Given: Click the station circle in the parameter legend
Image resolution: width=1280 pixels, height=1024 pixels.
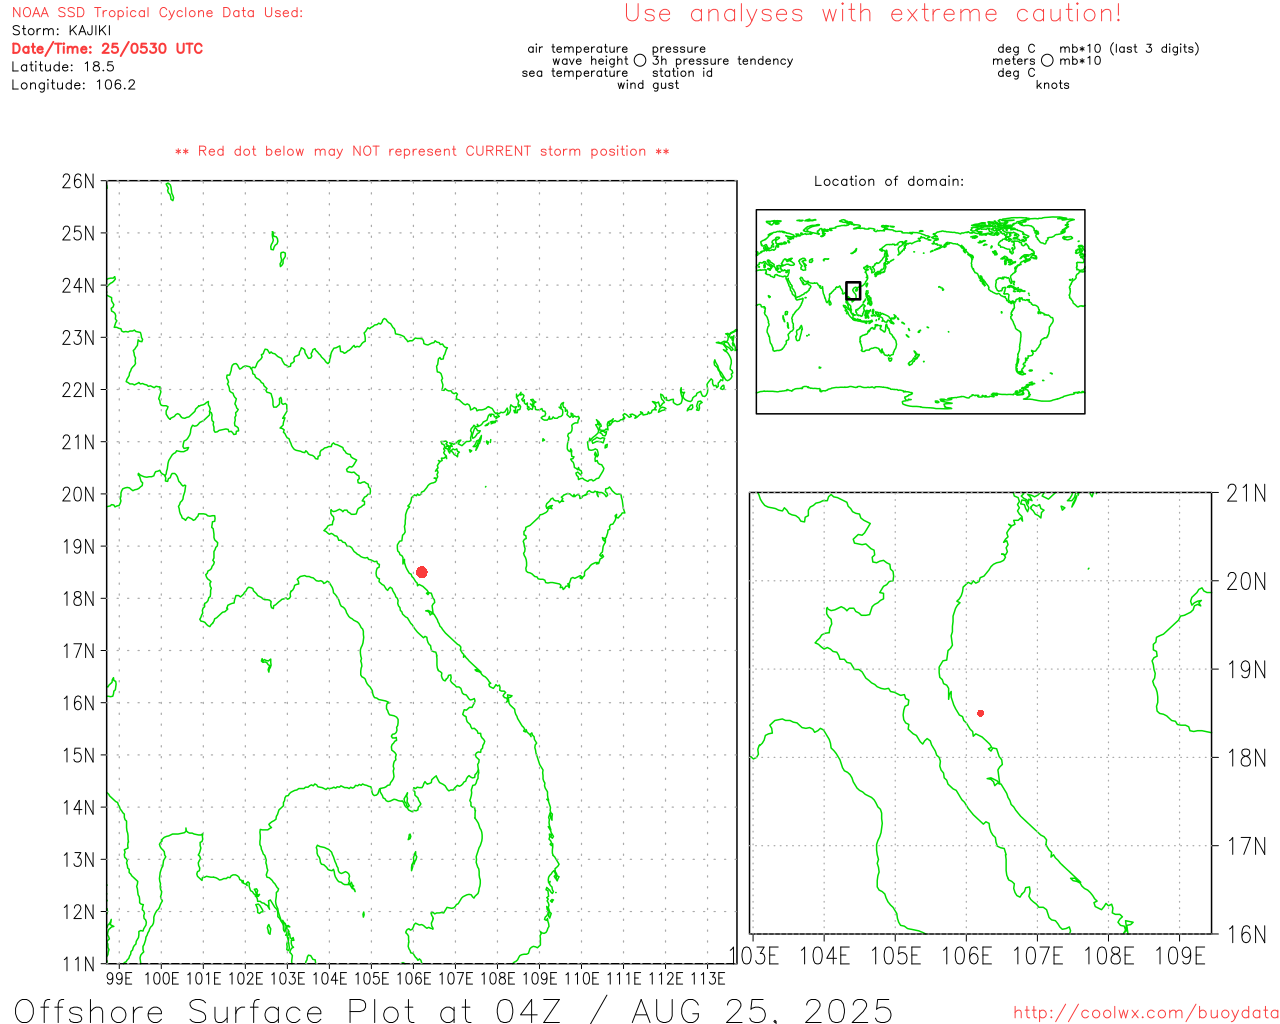Looking at the screenshot, I should pos(640,60).
